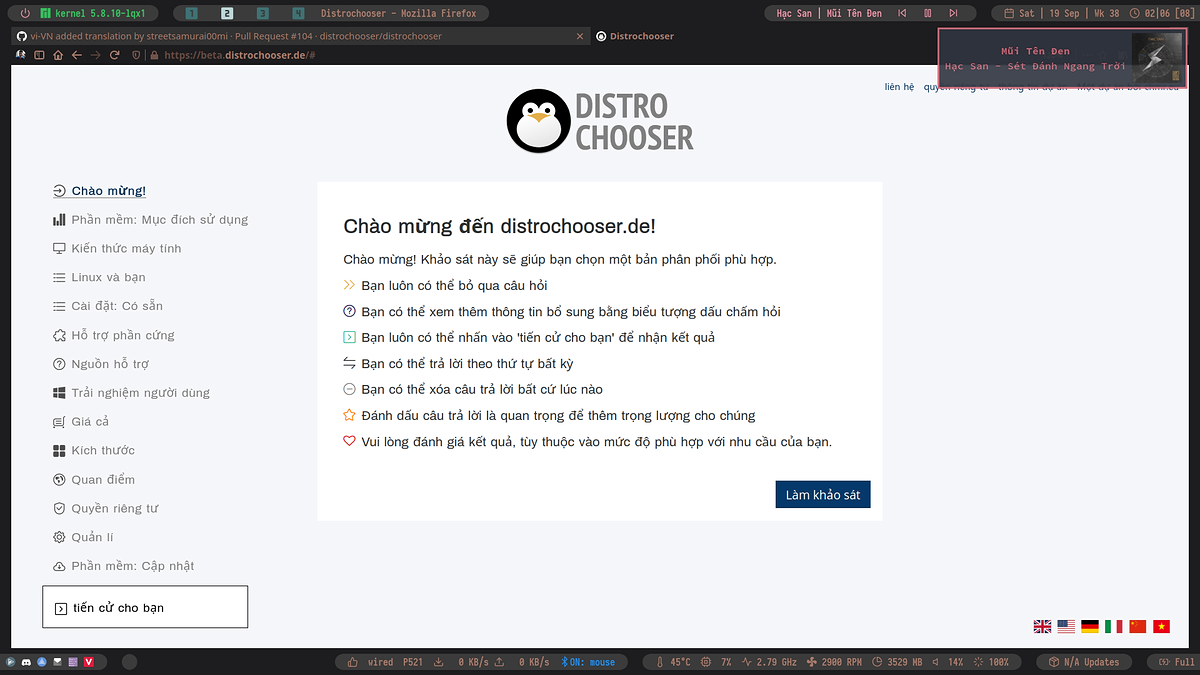This screenshot has height=675, width=1200.
Task: Skip to previous music track
Action: (x=903, y=14)
